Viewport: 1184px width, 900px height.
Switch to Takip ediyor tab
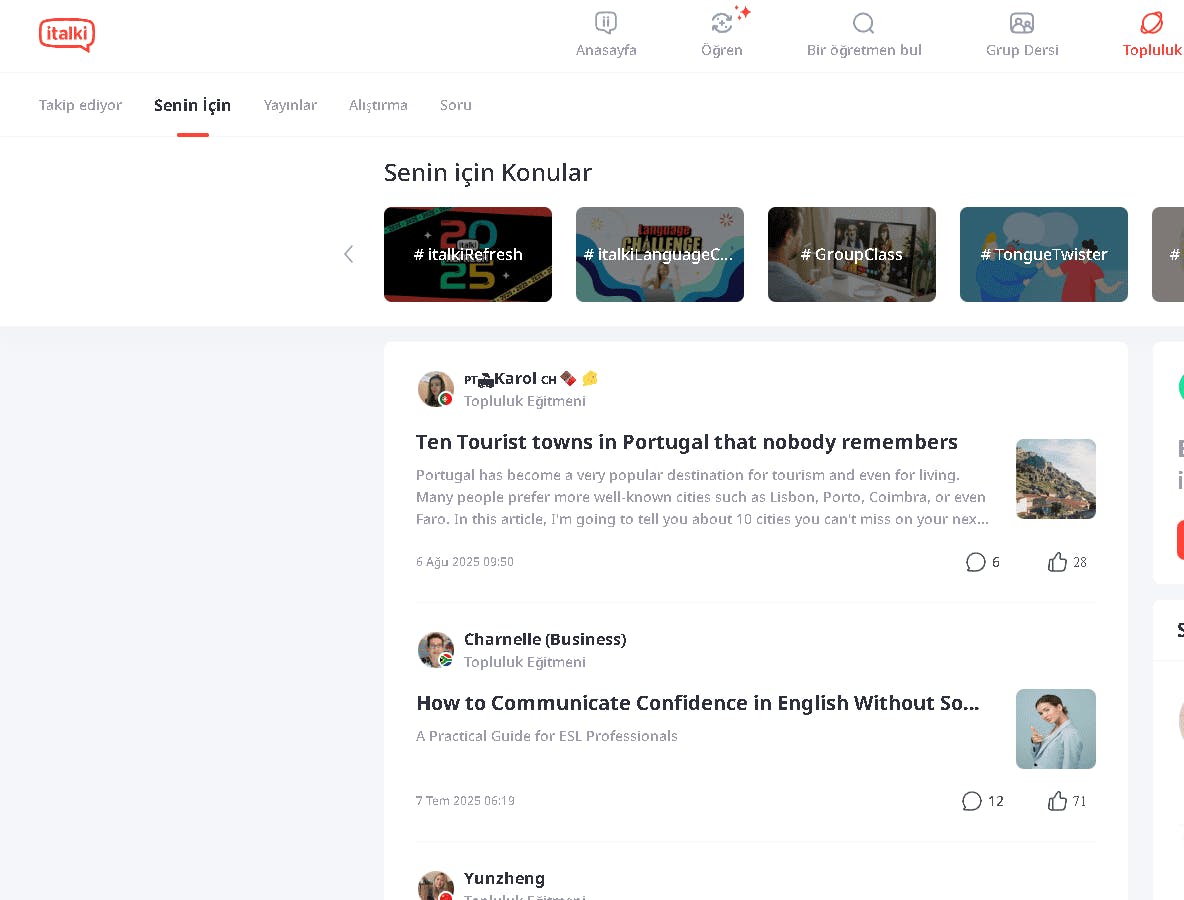click(x=80, y=105)
